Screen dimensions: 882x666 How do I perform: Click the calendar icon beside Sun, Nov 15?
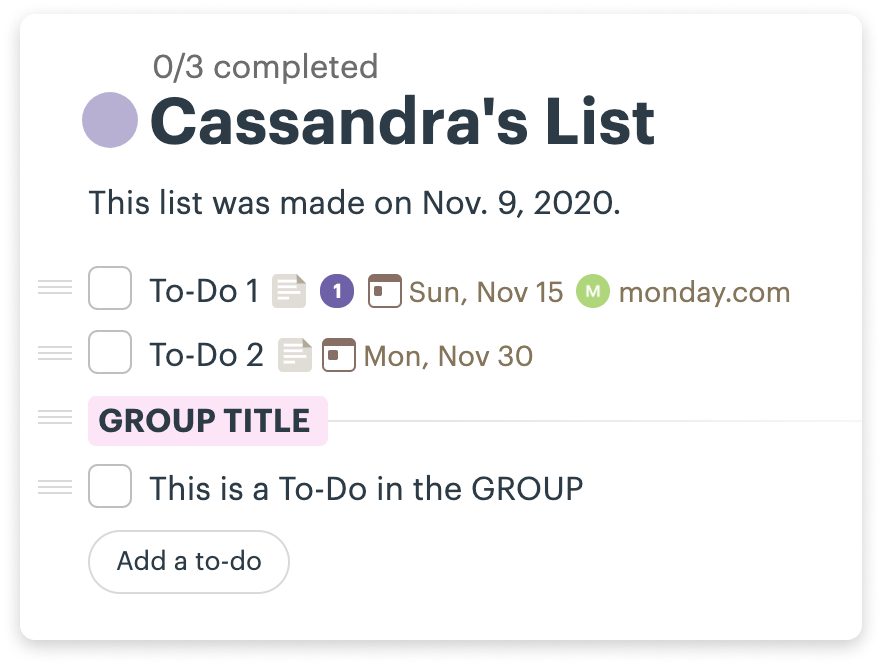pyautogui.click(x=385, y=291)
